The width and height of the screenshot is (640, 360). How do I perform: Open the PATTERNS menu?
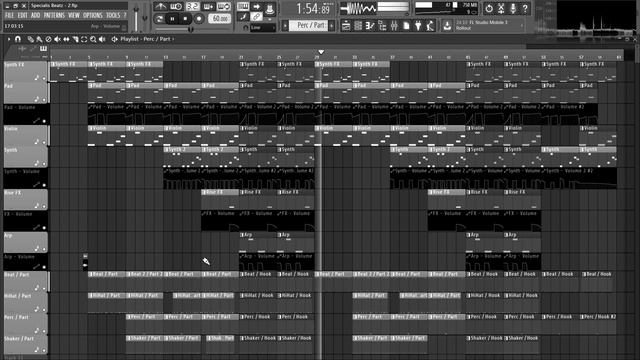[54, 16]
